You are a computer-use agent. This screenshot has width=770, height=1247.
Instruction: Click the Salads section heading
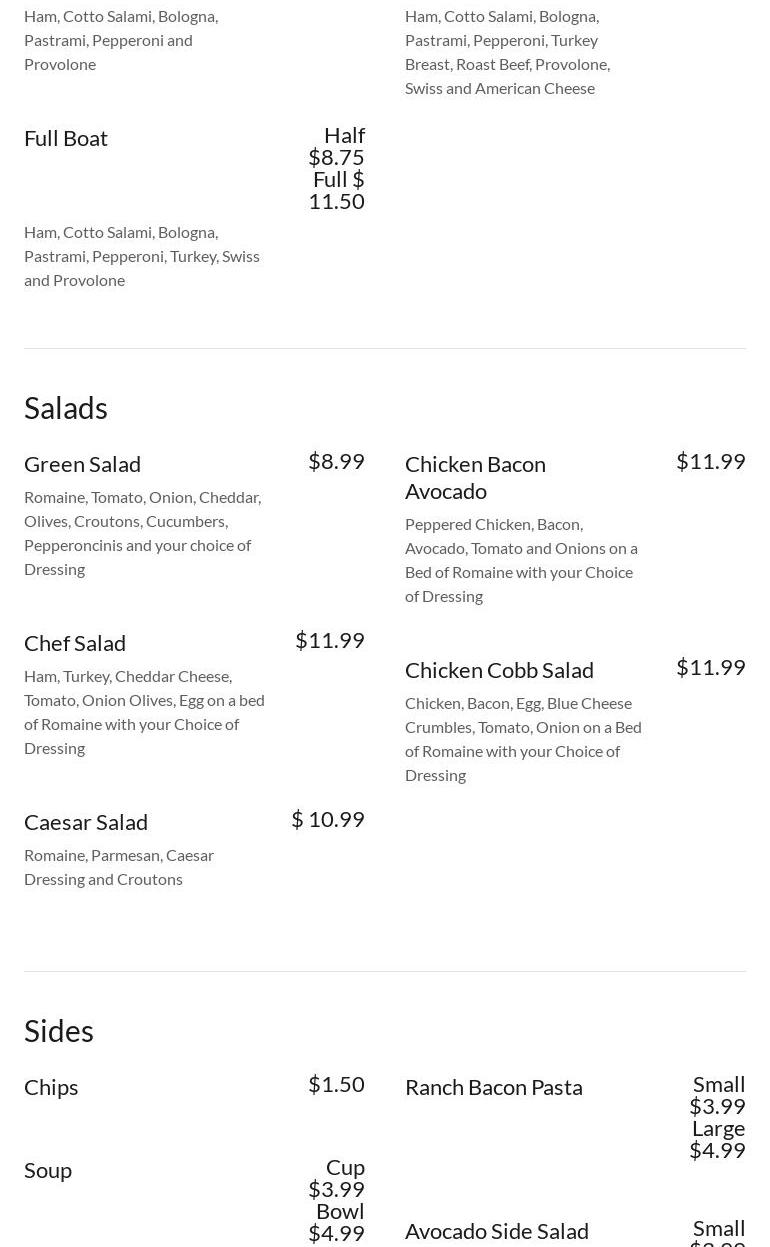pos(66,408)
